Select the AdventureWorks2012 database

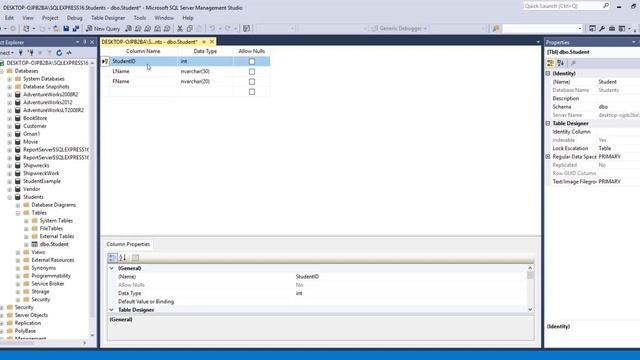(47, 102)
